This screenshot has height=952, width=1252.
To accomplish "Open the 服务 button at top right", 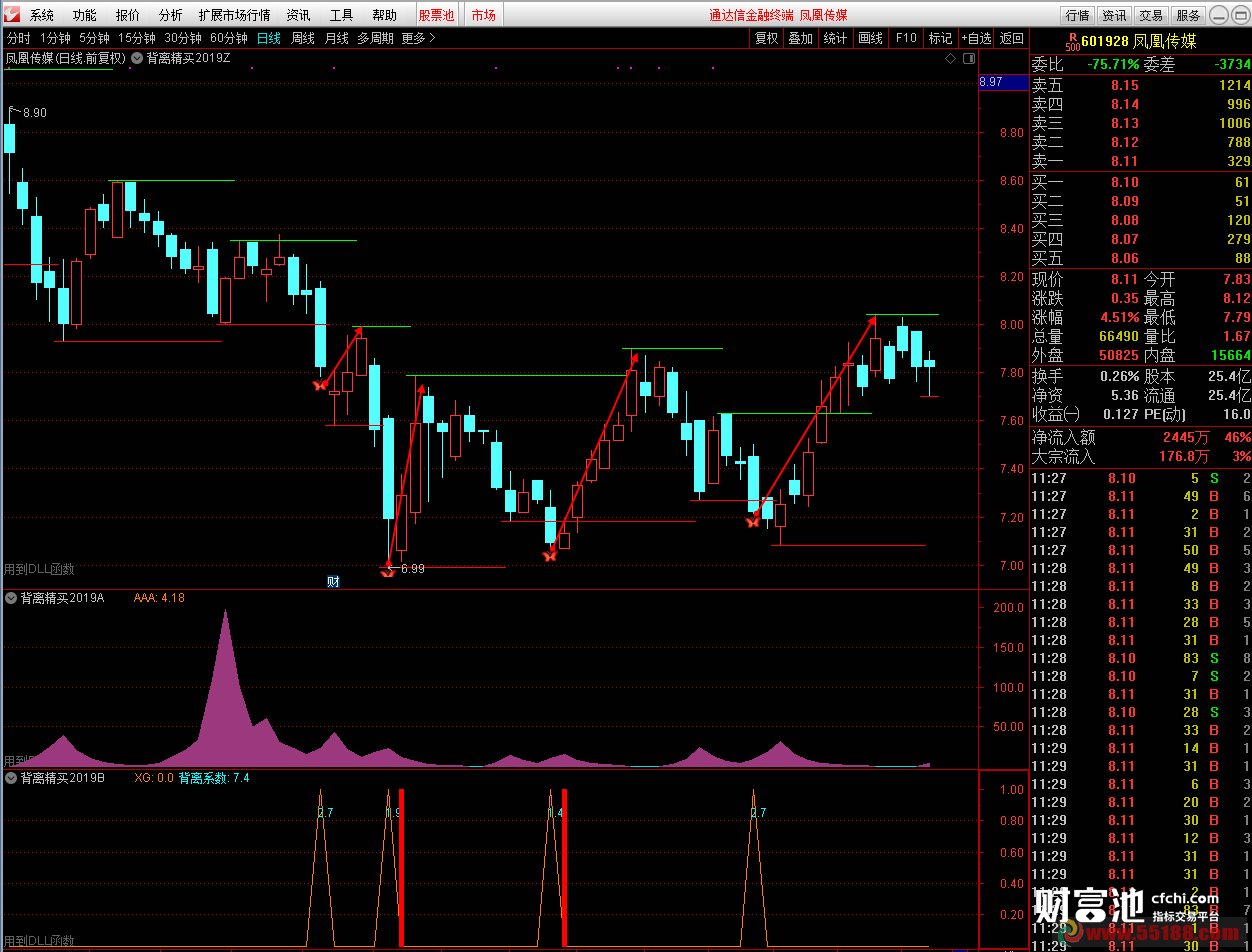I will [x=1188, y=15].
